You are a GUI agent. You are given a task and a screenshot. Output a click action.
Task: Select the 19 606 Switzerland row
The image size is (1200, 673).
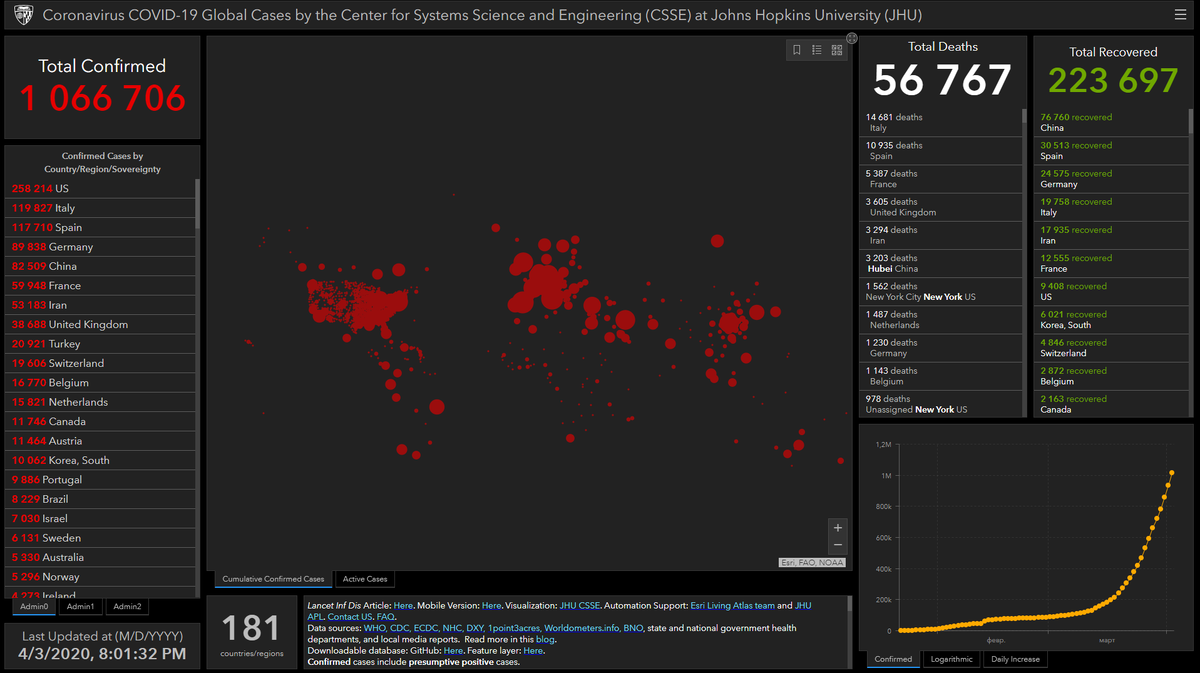pos(100,363)
